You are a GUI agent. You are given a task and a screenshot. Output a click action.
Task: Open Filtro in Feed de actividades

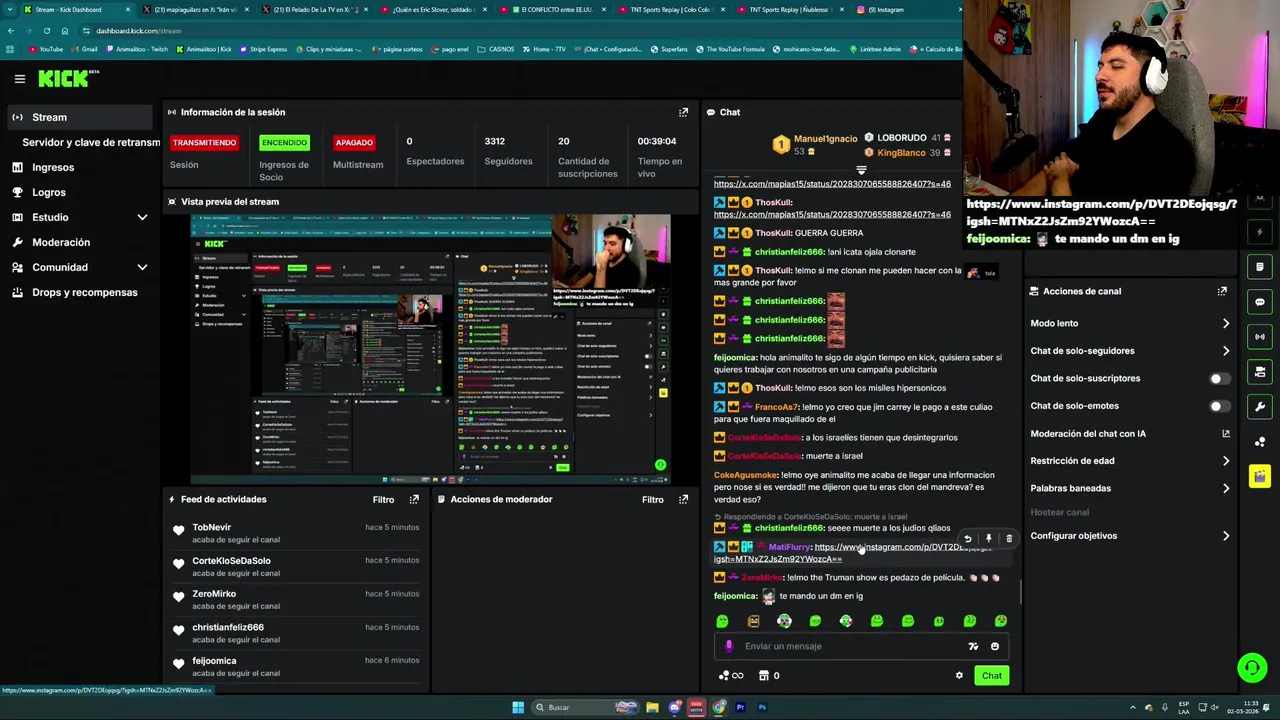[383, 499]
